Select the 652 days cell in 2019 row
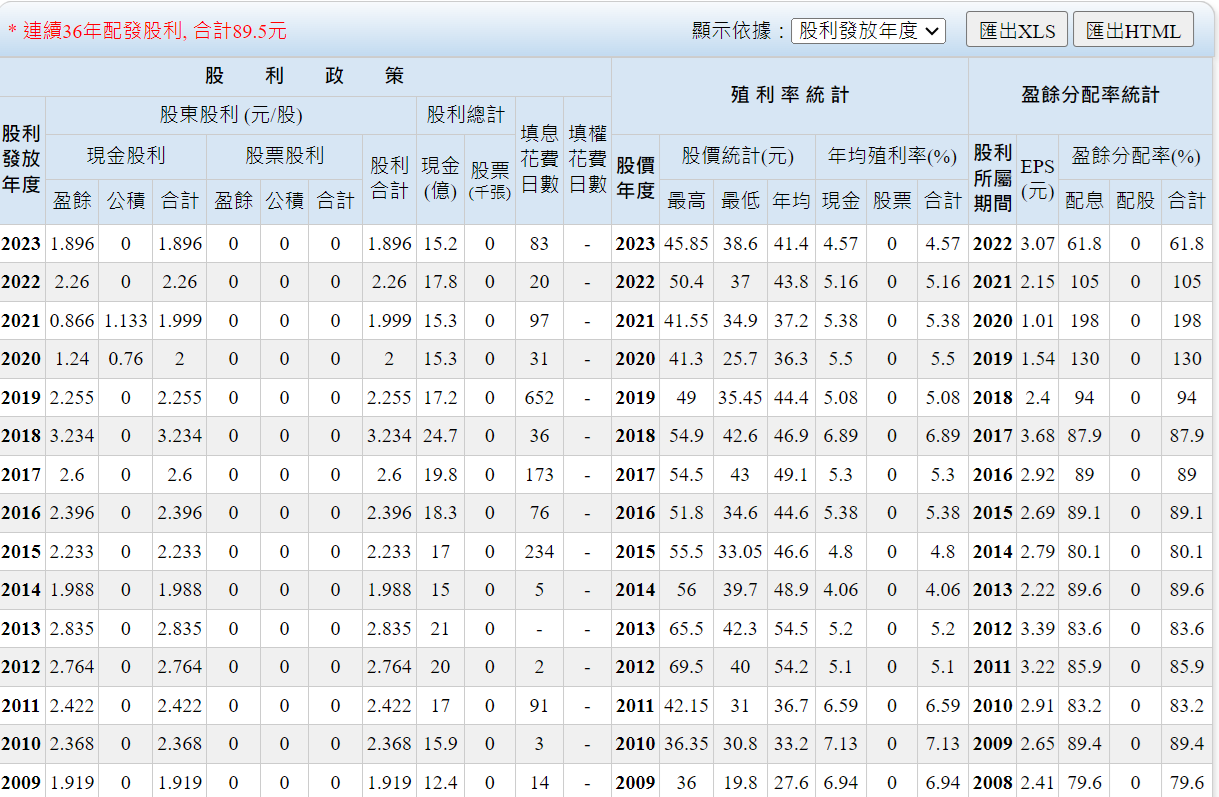 [x=539, y=398]
